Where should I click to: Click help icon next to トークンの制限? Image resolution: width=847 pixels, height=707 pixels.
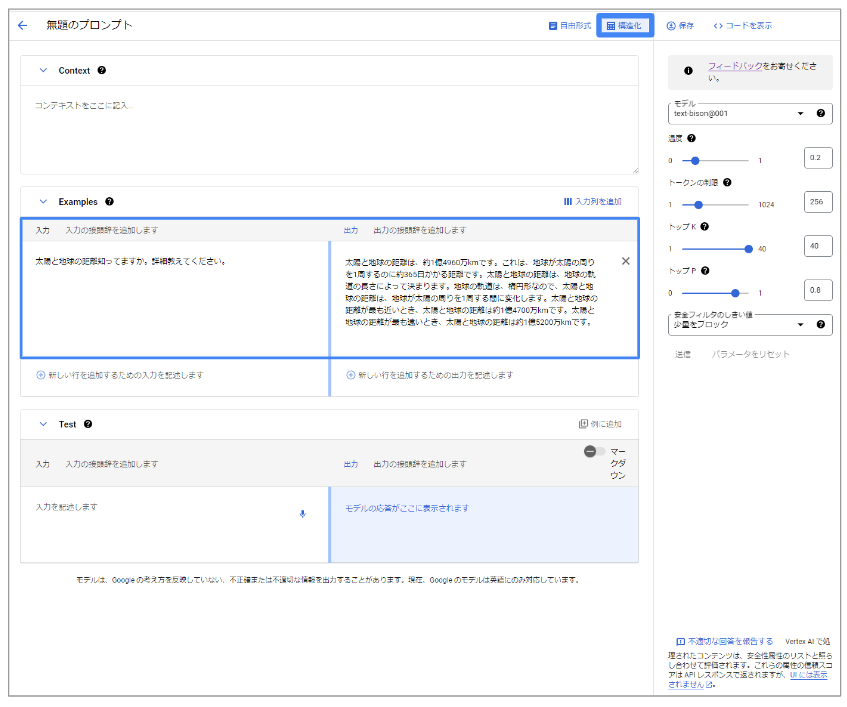pos(727,182)
